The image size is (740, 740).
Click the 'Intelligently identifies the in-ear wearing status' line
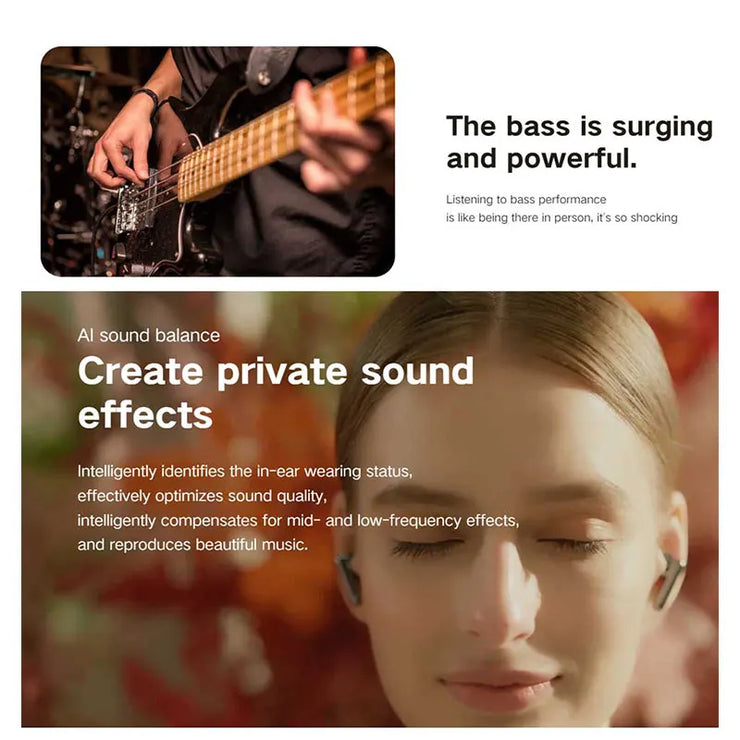[x=245, y=471]
